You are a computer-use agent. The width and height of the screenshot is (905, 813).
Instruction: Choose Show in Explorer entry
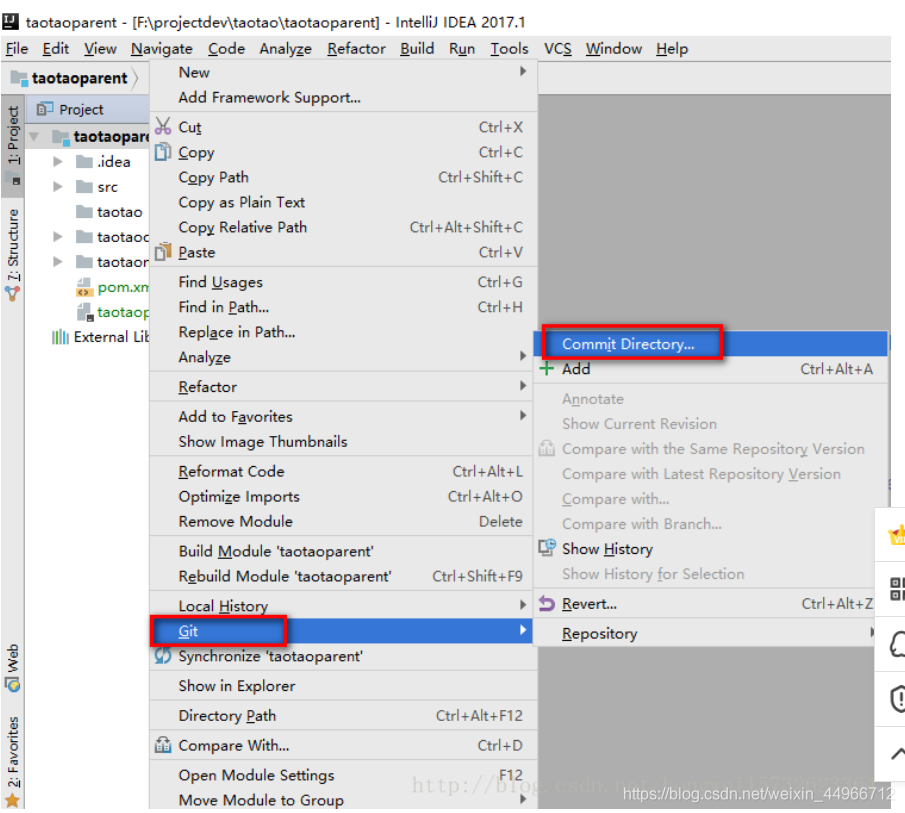point(342,685)
